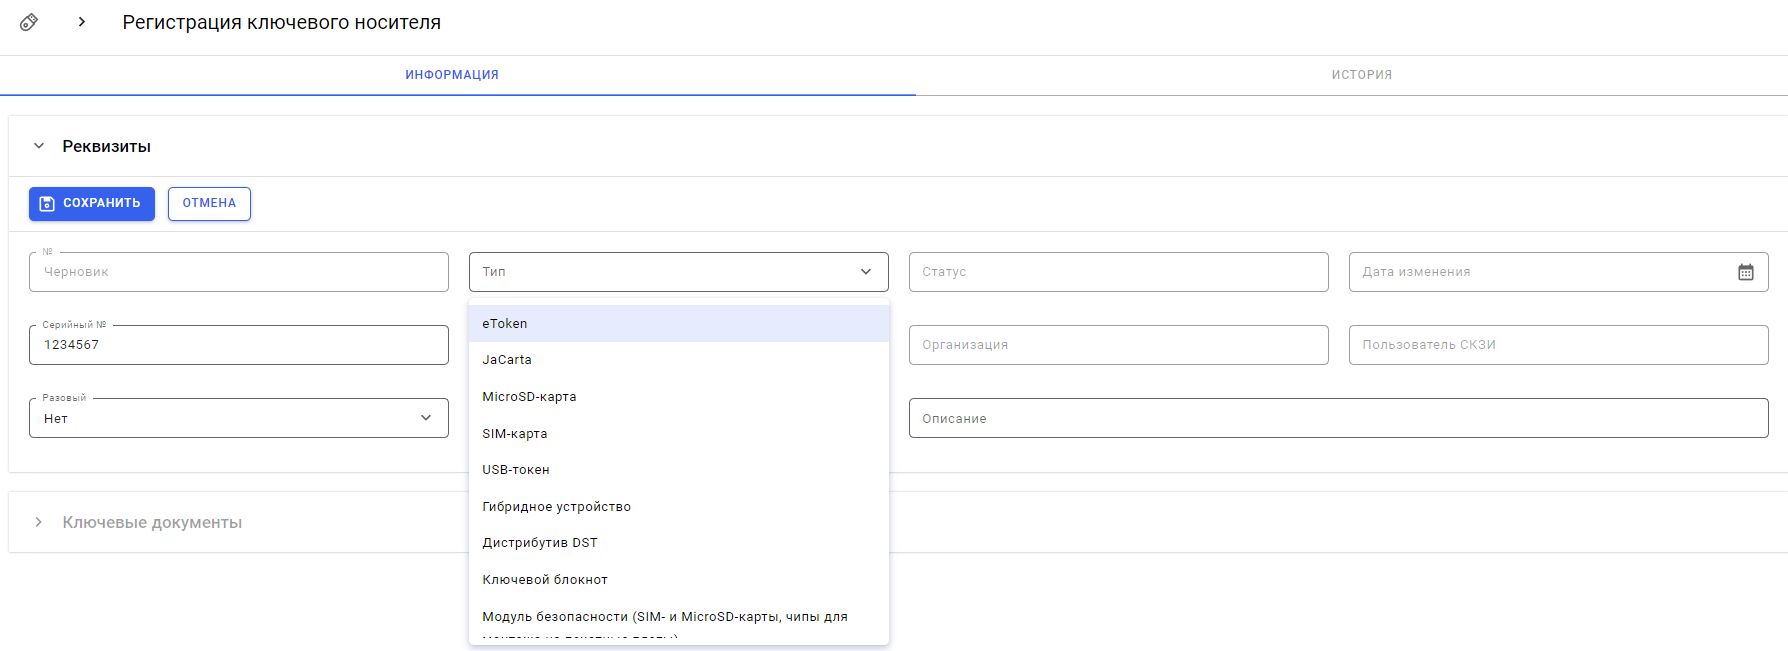Click the Сохранить save button
The image size is (1788, 651).
coord(92,204)
